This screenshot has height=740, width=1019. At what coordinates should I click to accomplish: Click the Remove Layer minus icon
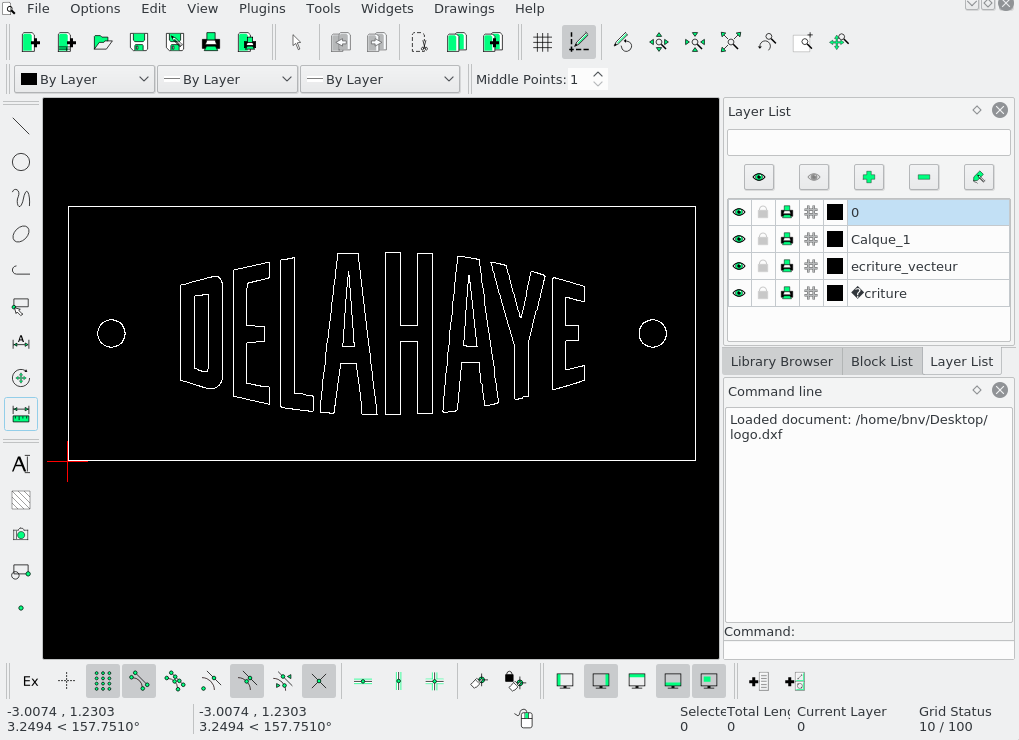click(x=924, y=177)
